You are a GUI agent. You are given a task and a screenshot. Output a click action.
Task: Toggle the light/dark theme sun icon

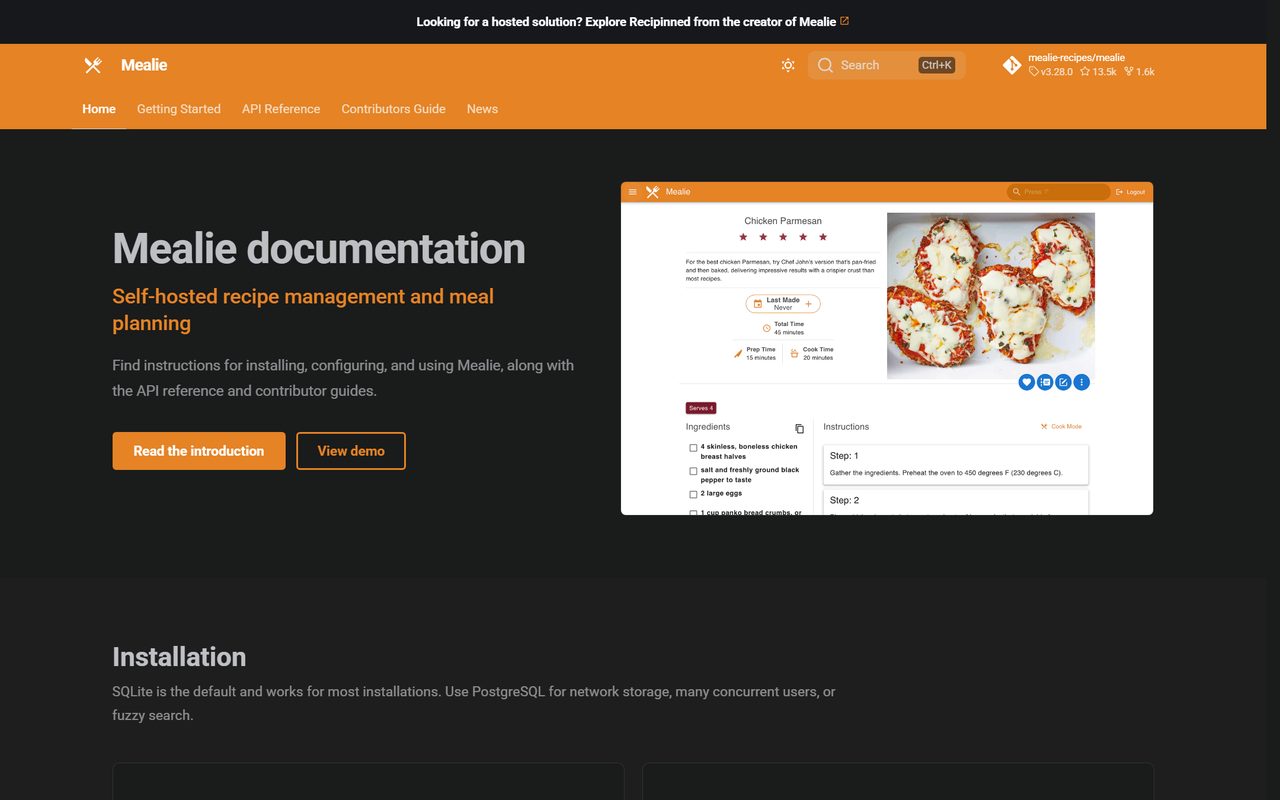point(788,65)
